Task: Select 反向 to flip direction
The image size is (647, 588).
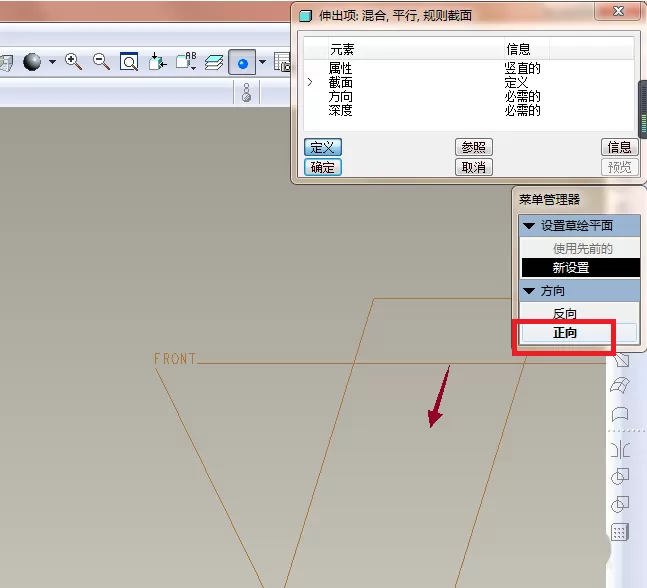Action: (564, 314)
